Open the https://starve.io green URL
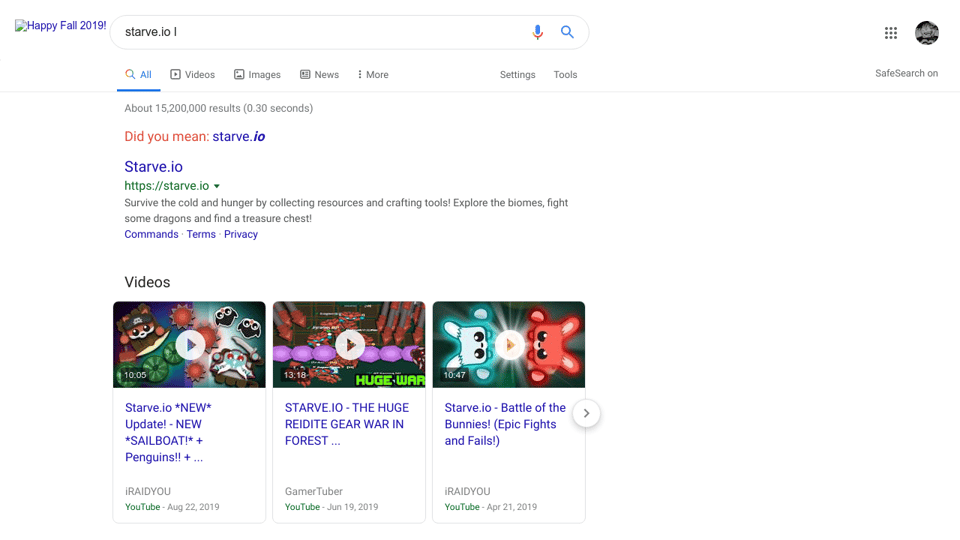This screenshot has height=540, width=960. (167, 186)
